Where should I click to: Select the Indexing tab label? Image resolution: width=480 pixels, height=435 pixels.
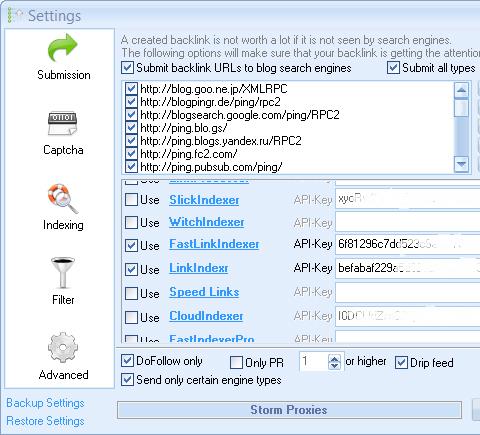click(63, 225)
